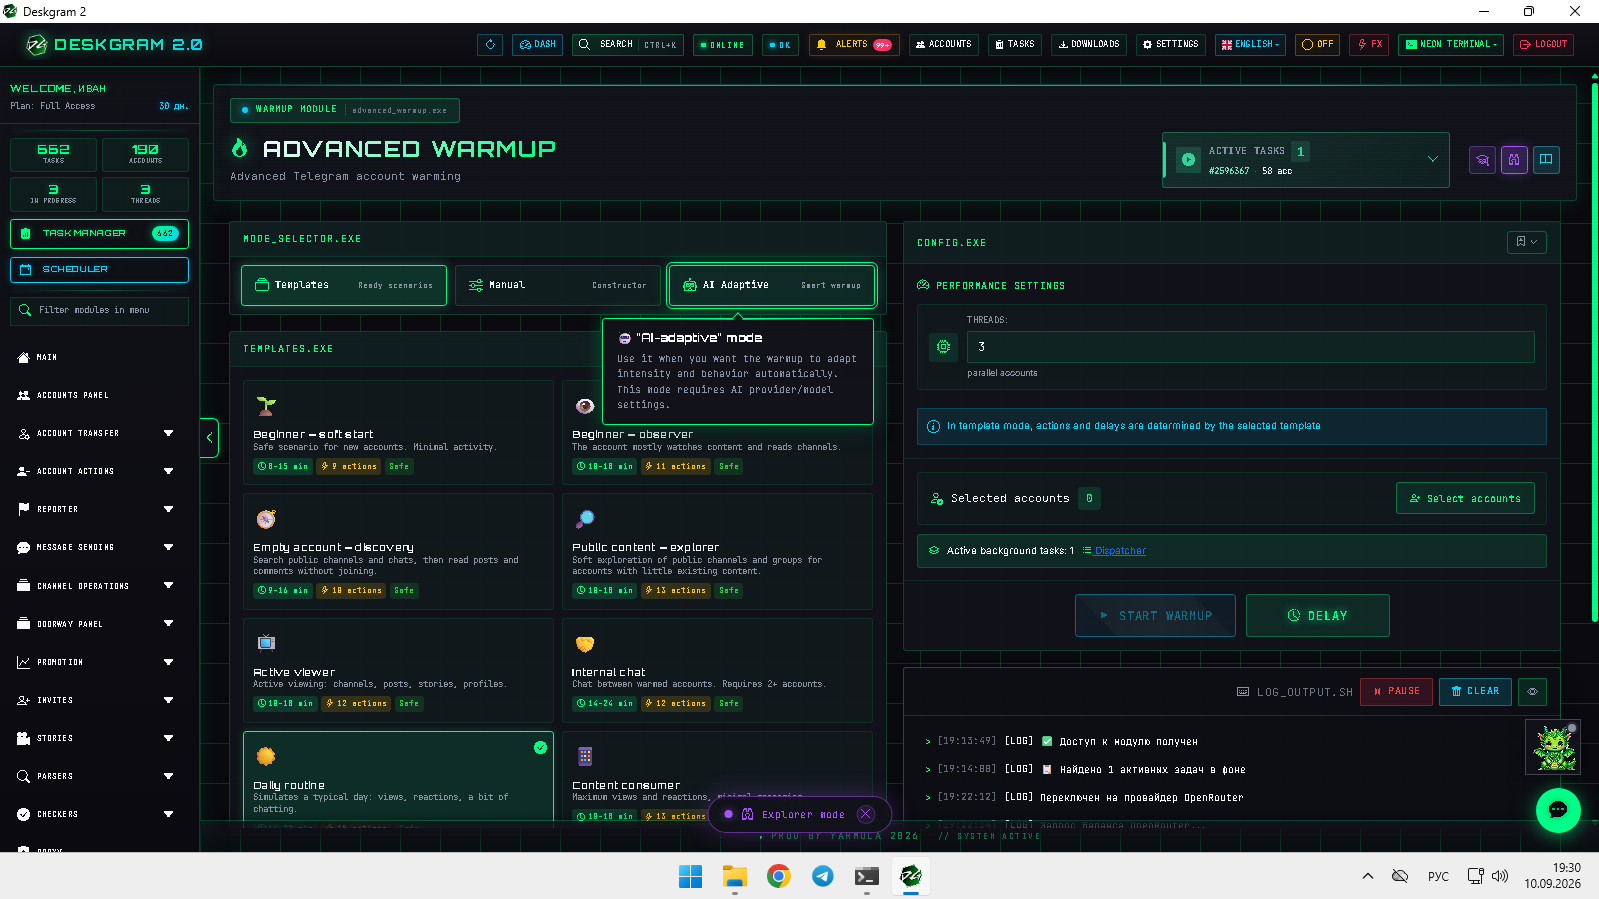Open the Dispatcher link

1120,551
